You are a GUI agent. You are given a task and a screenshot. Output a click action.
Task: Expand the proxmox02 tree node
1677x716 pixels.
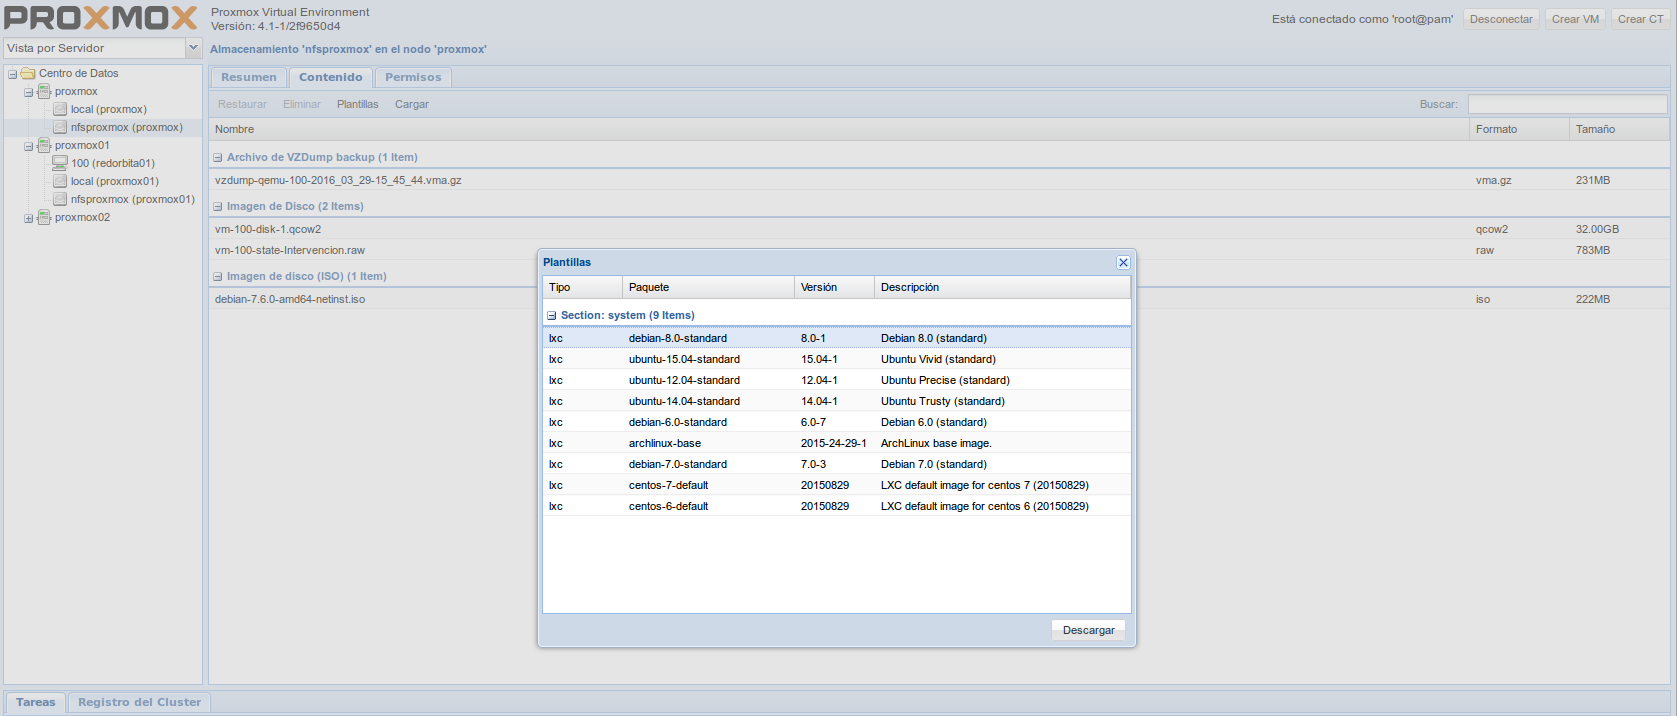click(29, 218)
